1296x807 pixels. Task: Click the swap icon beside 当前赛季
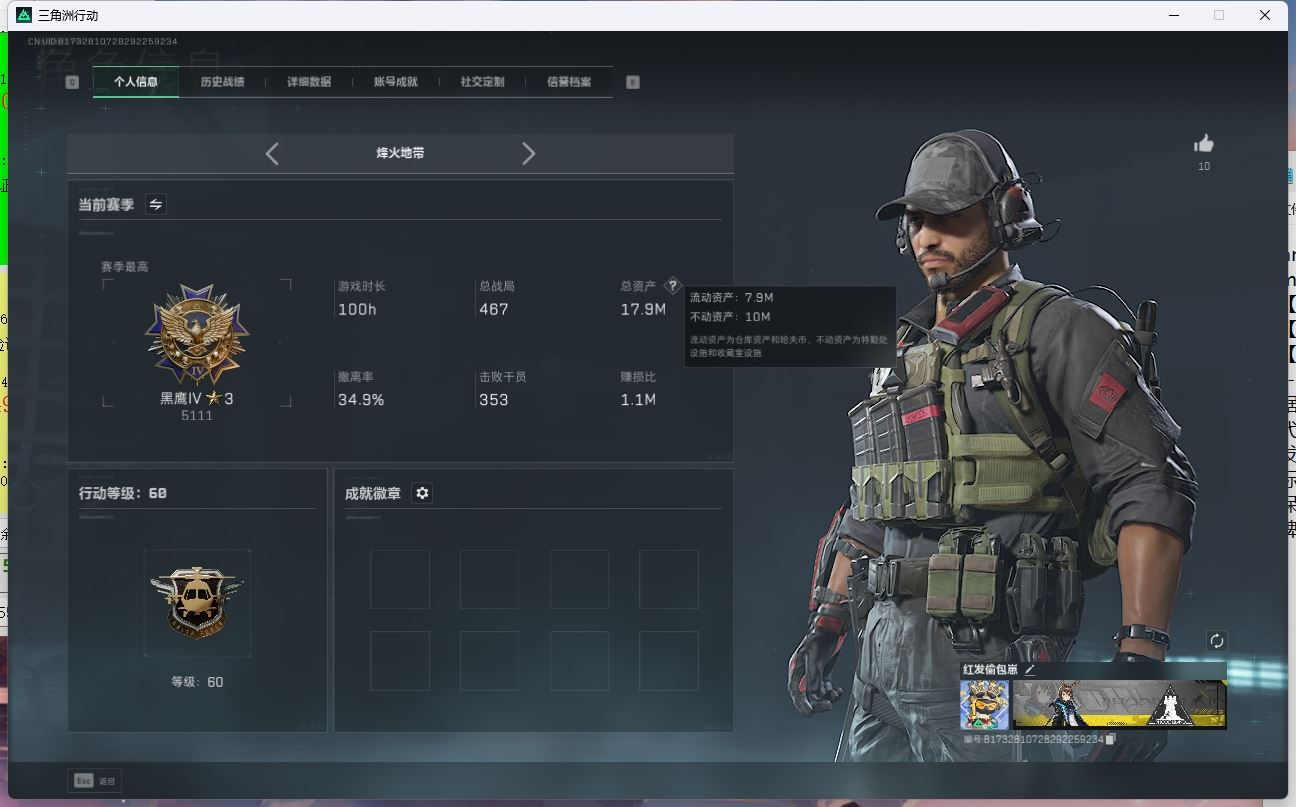(x=156, y=204)
